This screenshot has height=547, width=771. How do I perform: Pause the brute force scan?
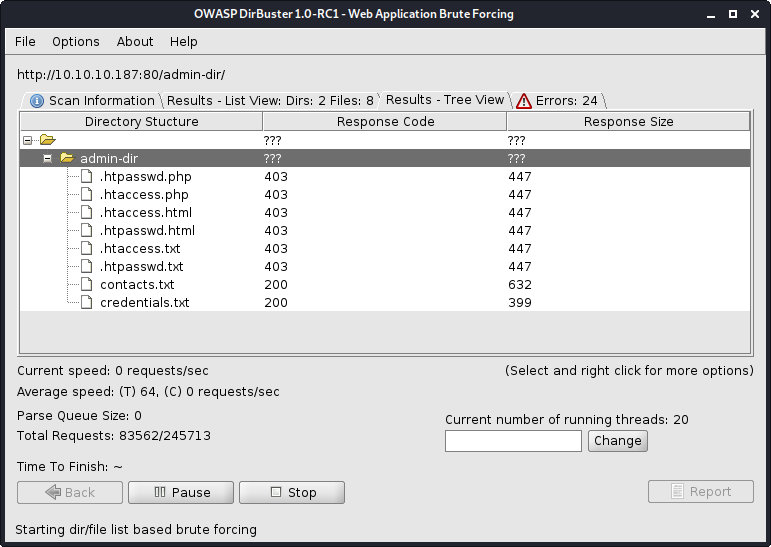[x=181, y=492]
